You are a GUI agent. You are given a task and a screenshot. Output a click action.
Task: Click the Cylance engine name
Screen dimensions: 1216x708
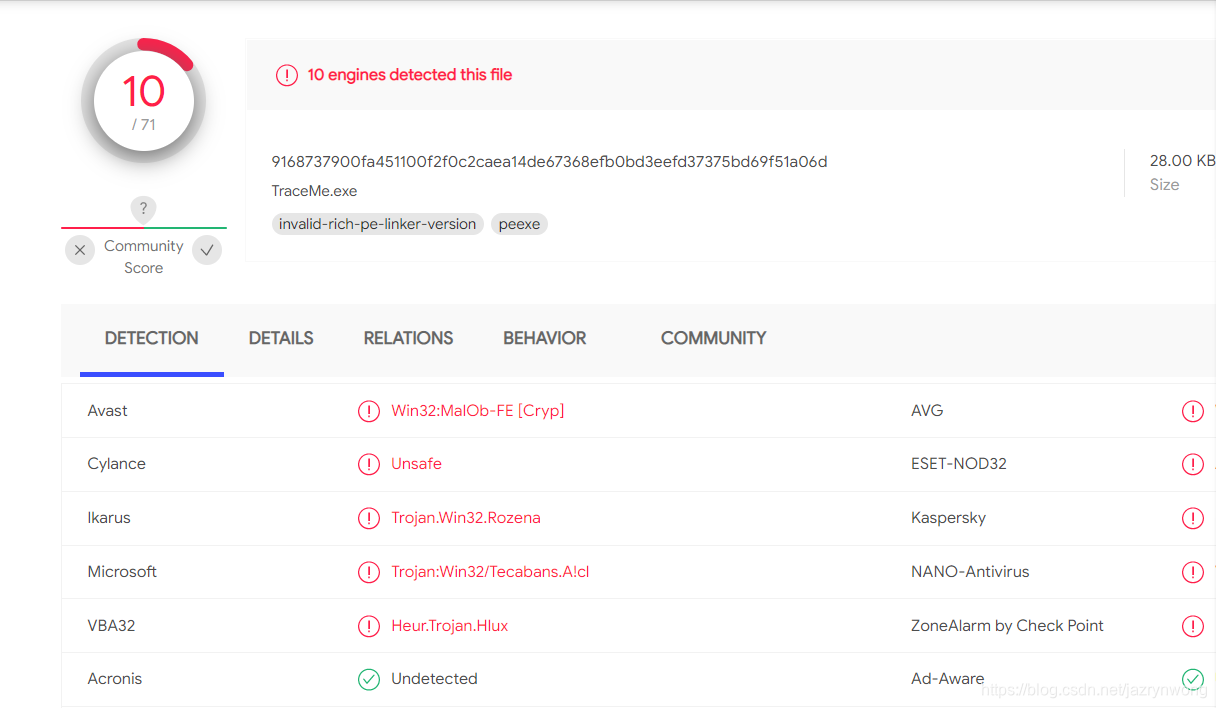(116, 464)
